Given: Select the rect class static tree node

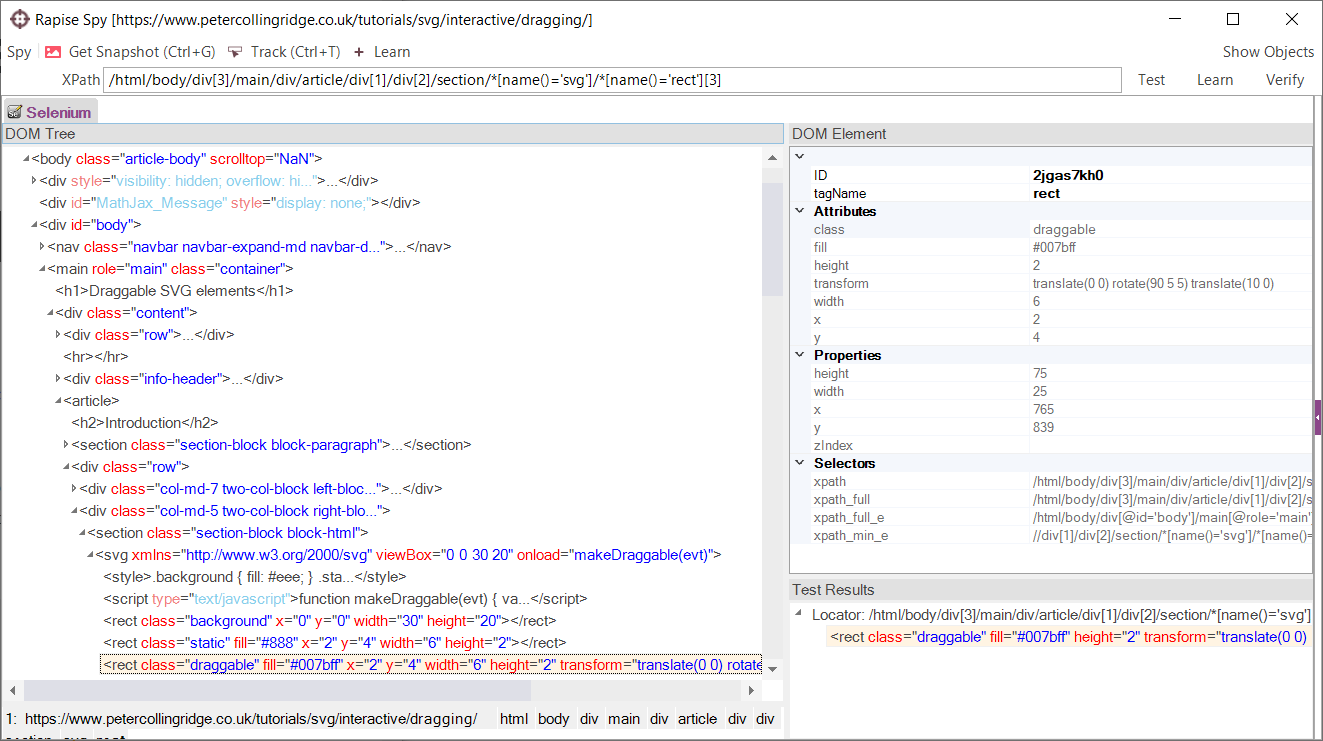Looking at the screenshot, I should pyautogui.click(x=335, y=643).
